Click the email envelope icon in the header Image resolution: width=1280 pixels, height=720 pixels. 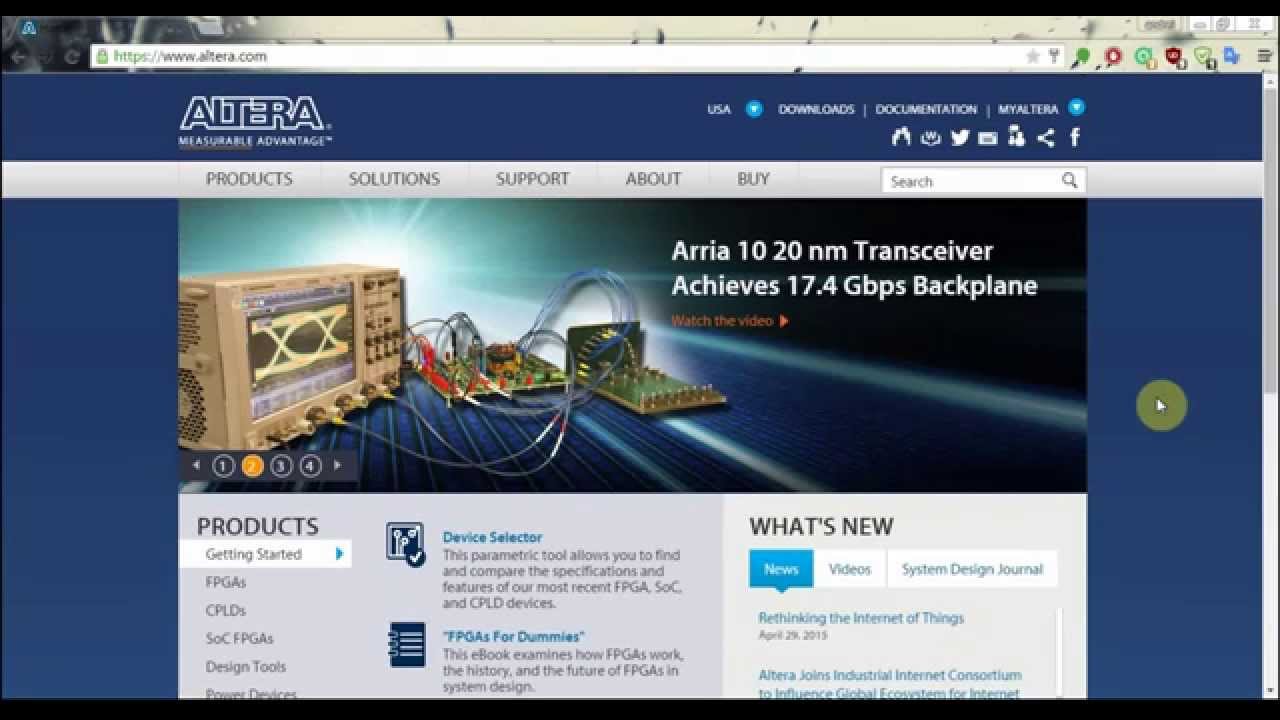pos(988,138)
